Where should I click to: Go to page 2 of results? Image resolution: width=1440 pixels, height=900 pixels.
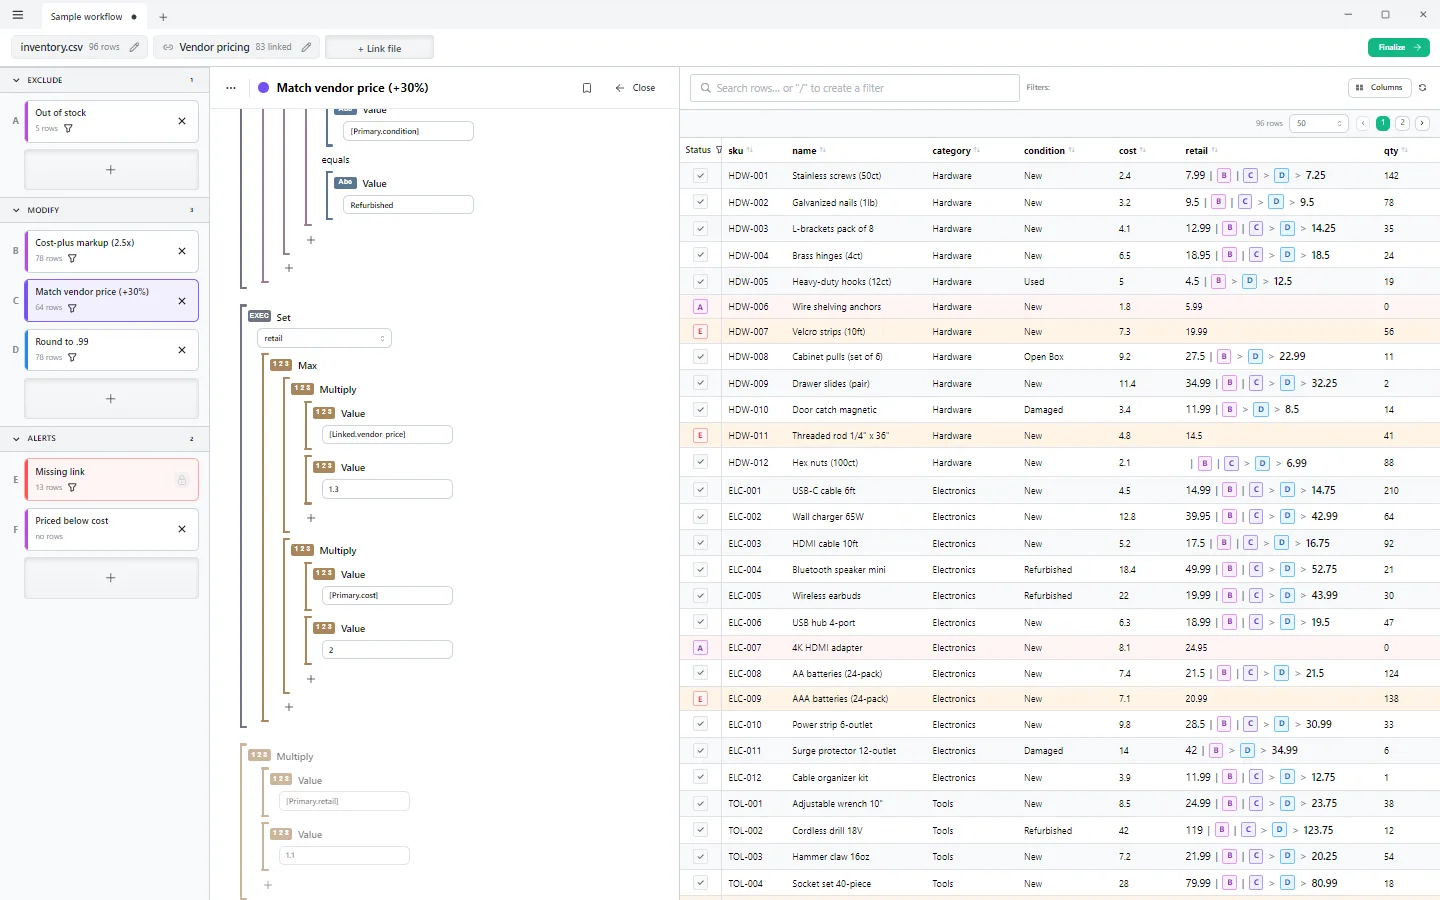[1402, 123]
